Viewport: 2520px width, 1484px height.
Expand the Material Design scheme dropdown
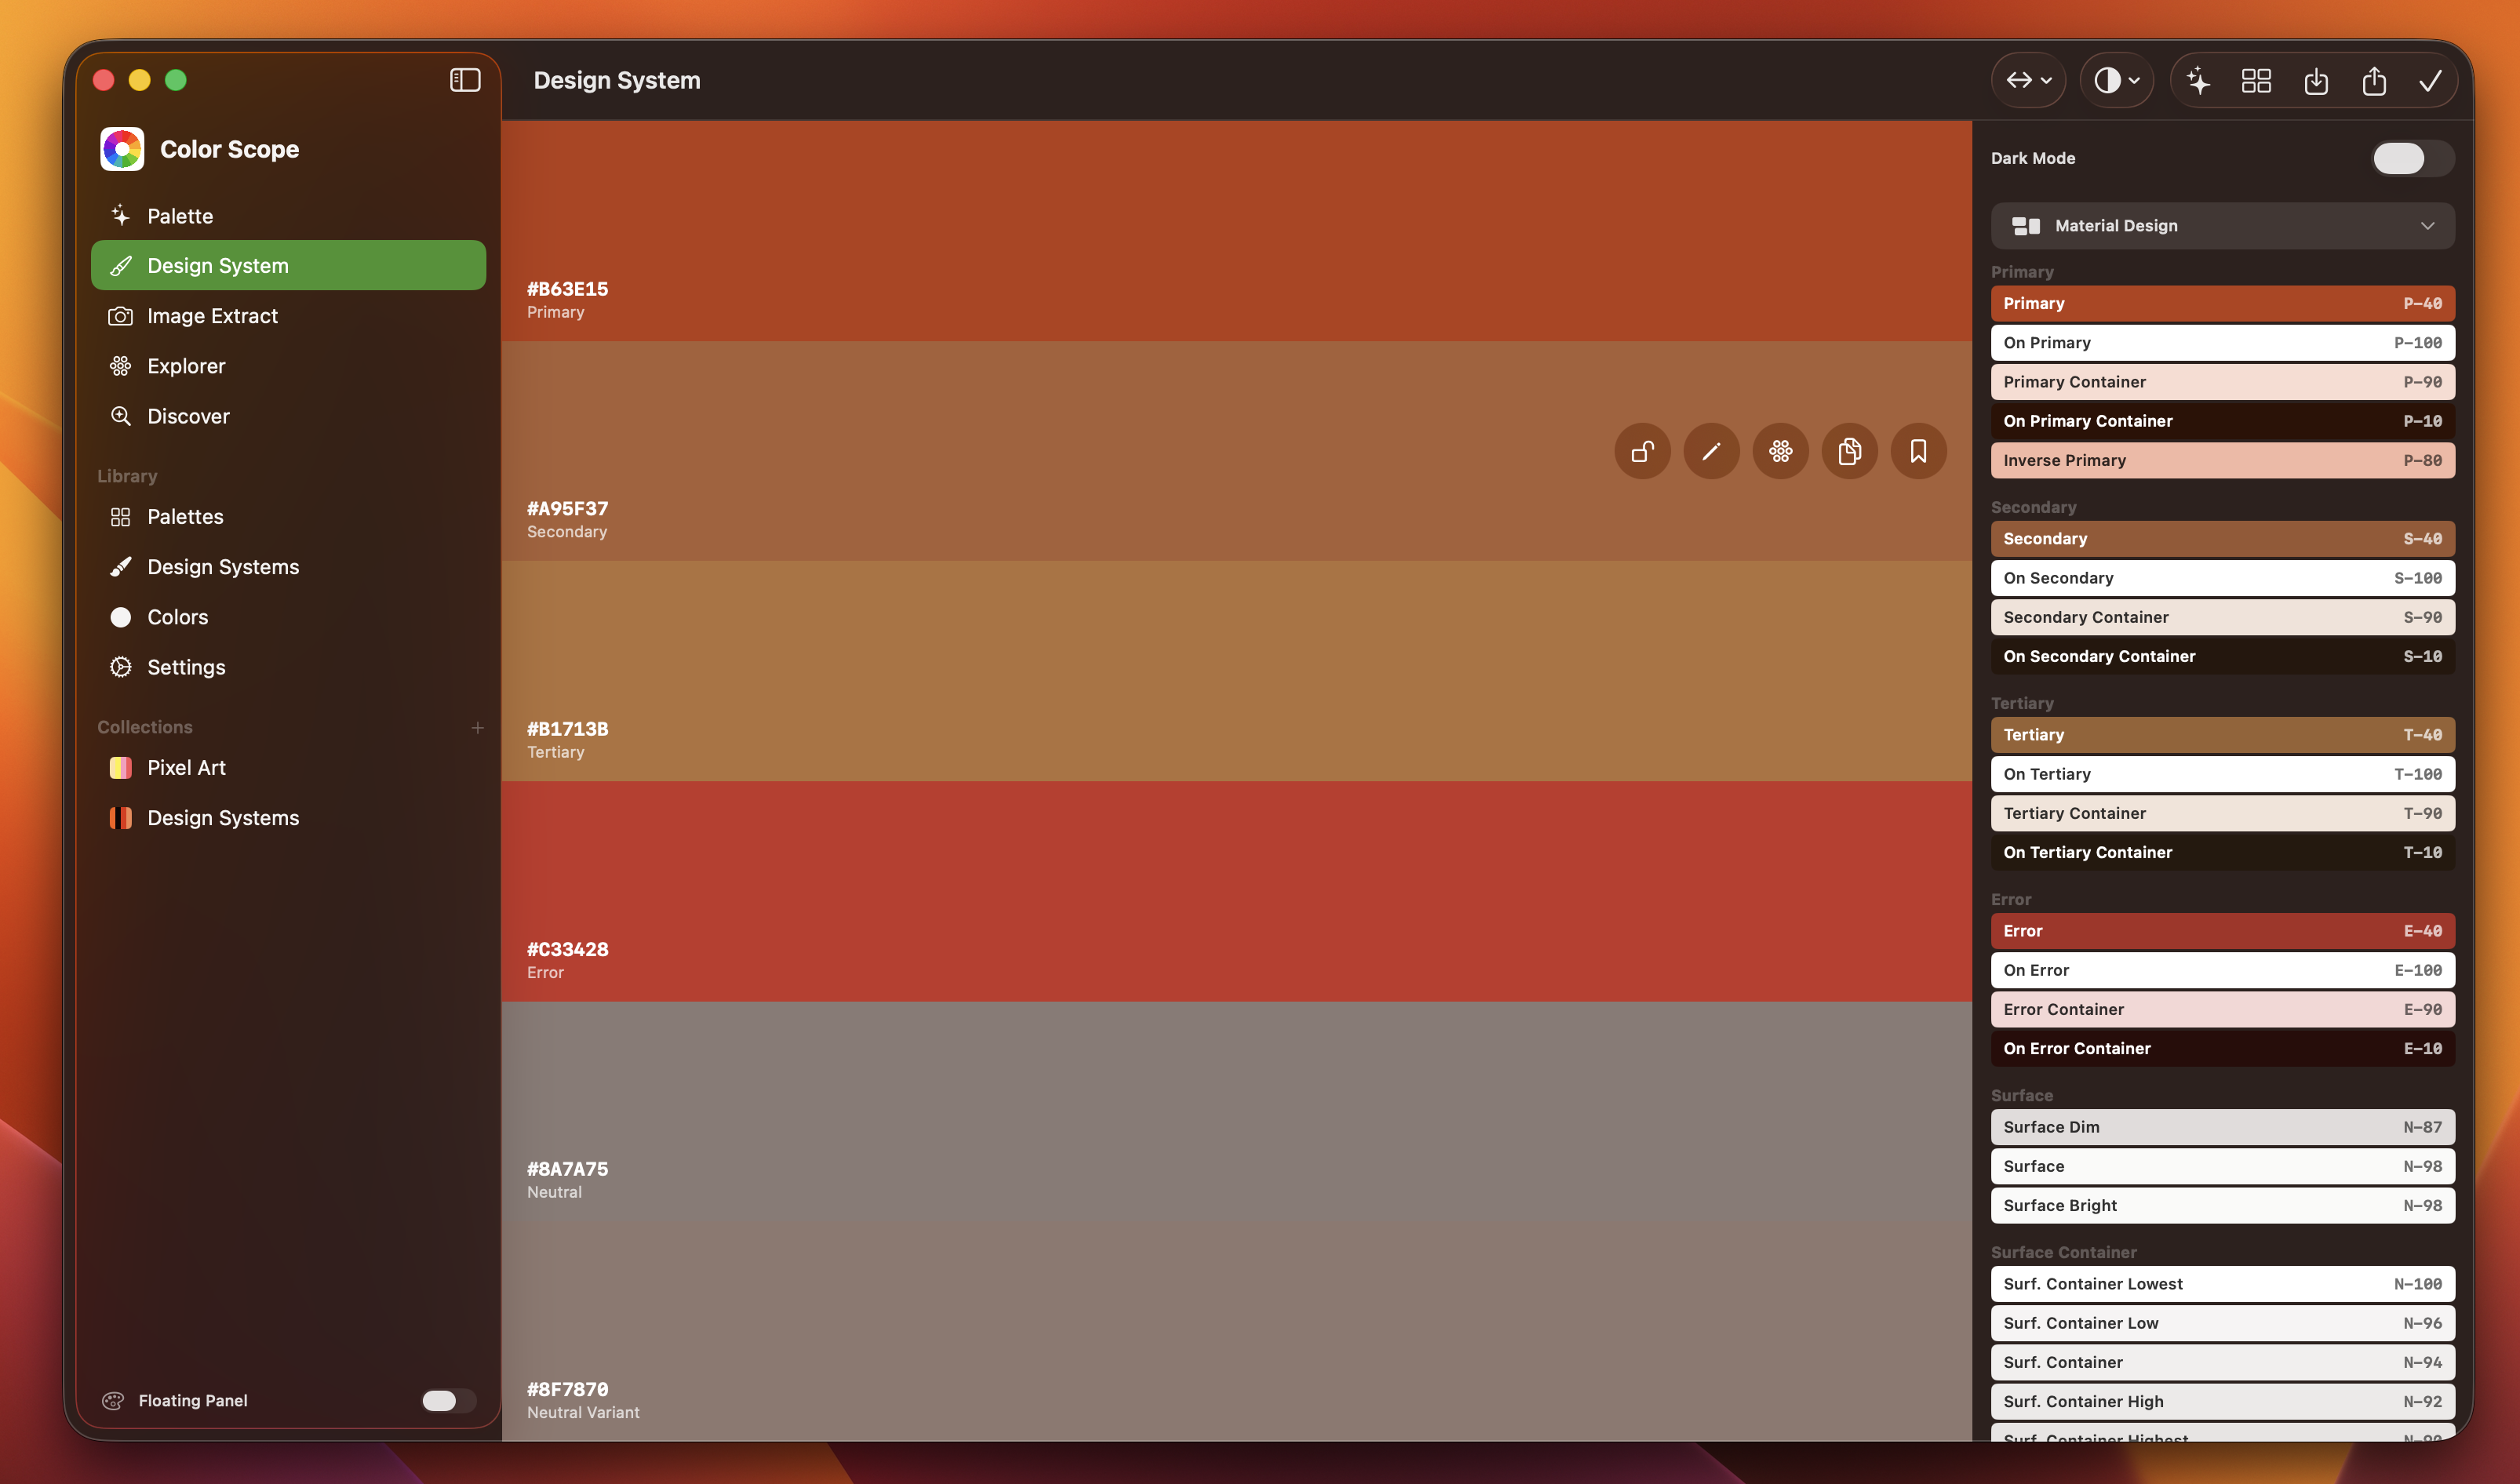[2222, 225]
